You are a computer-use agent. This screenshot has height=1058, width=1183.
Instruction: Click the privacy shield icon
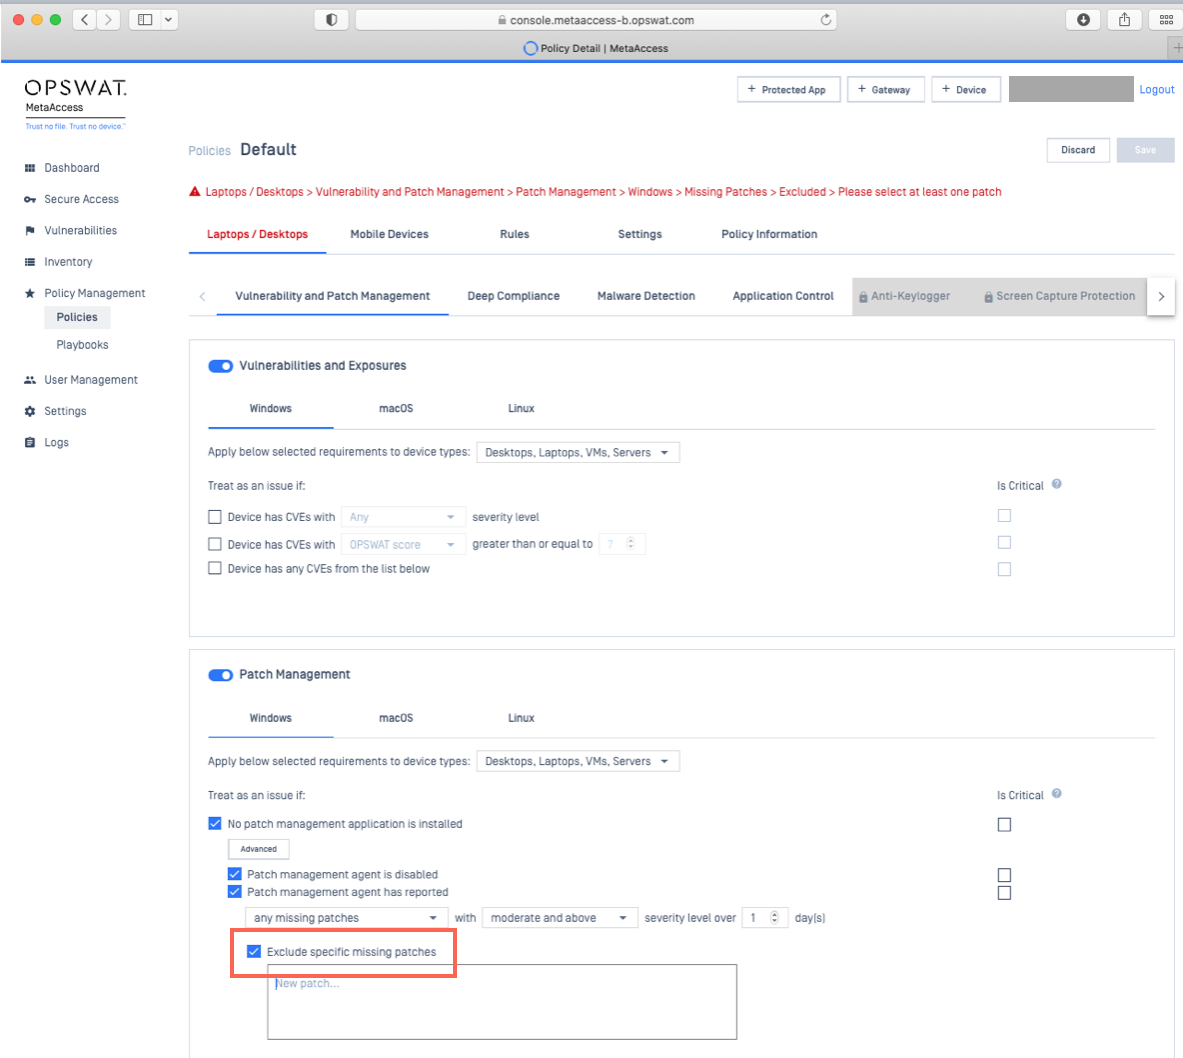click(331, 20)
